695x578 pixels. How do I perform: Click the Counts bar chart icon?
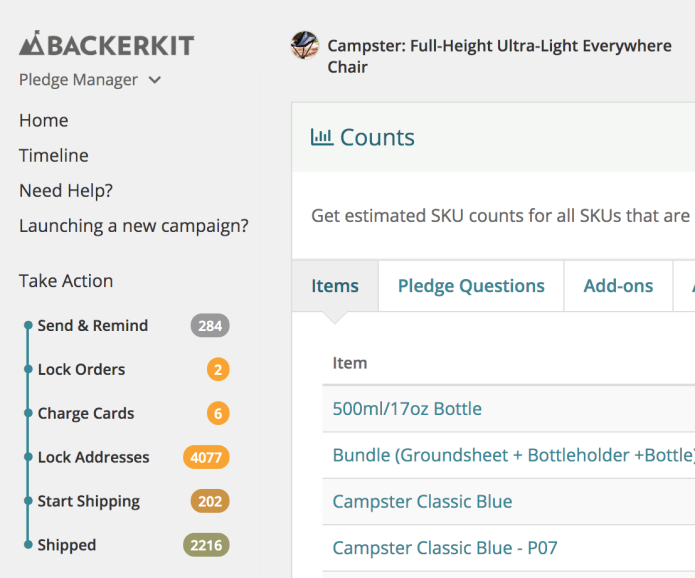[322, 137]
